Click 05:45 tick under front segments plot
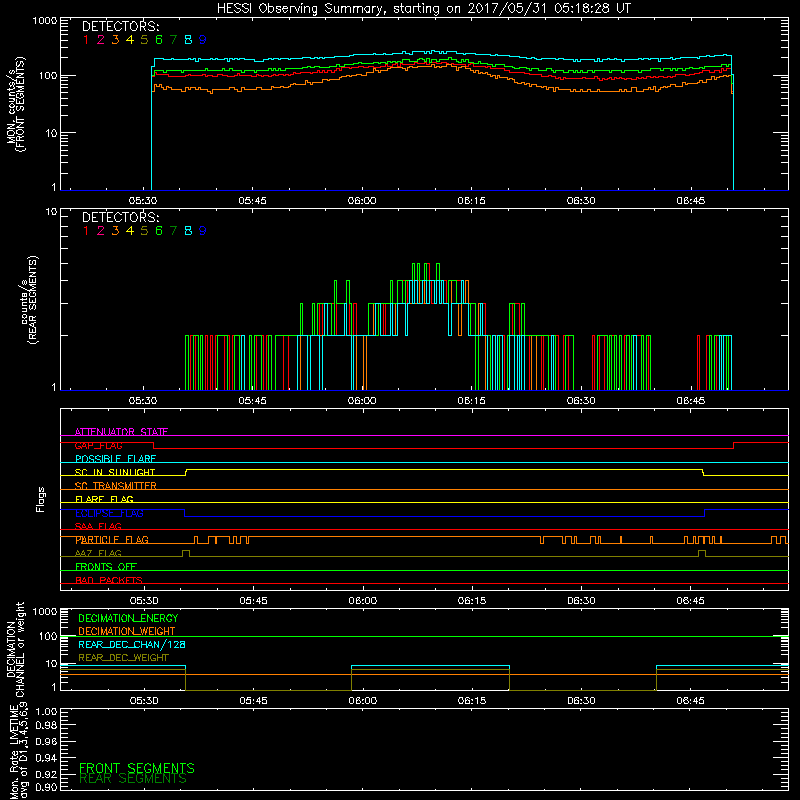Viewport: 800px width, 800px height. coord(253,201)
